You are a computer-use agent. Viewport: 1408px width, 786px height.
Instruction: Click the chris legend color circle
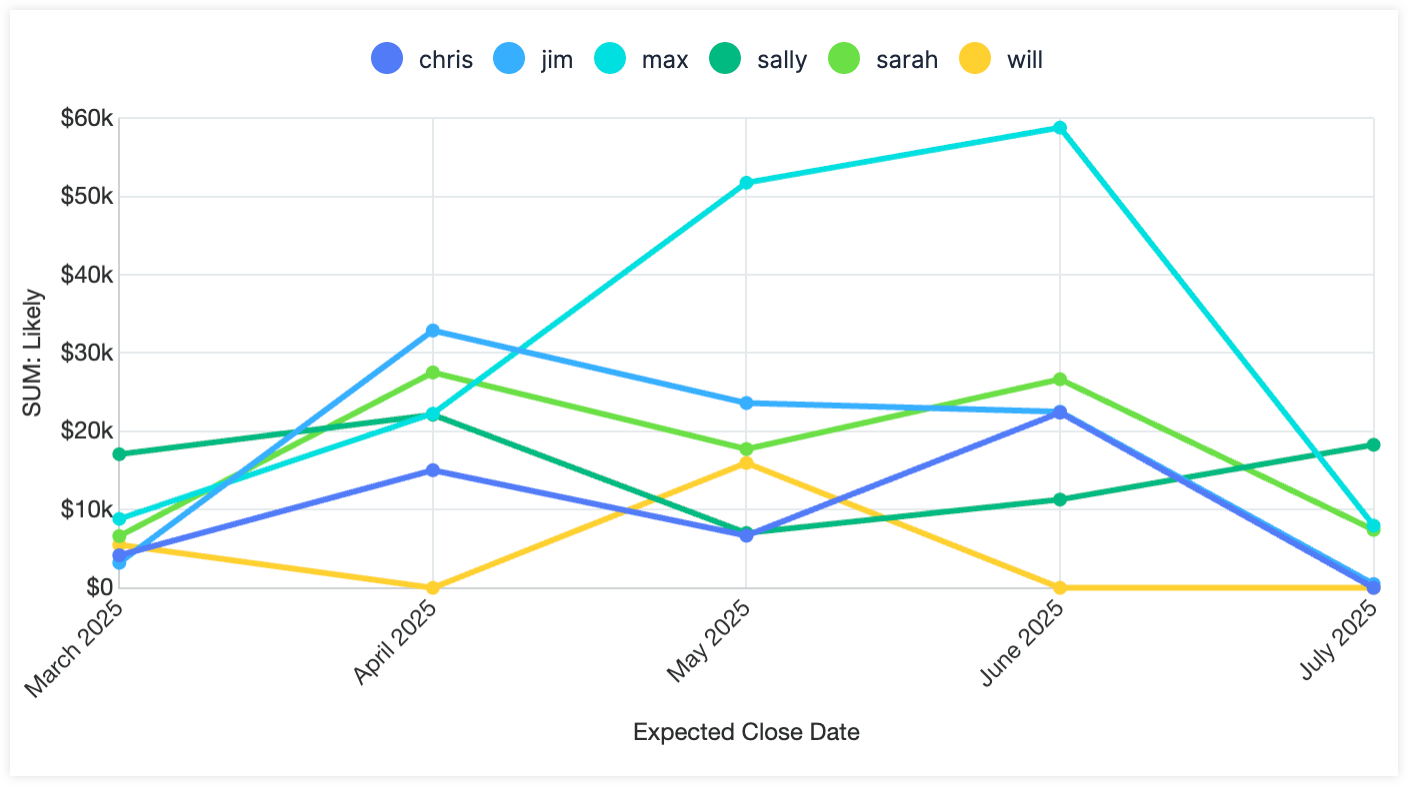point(387,59)
